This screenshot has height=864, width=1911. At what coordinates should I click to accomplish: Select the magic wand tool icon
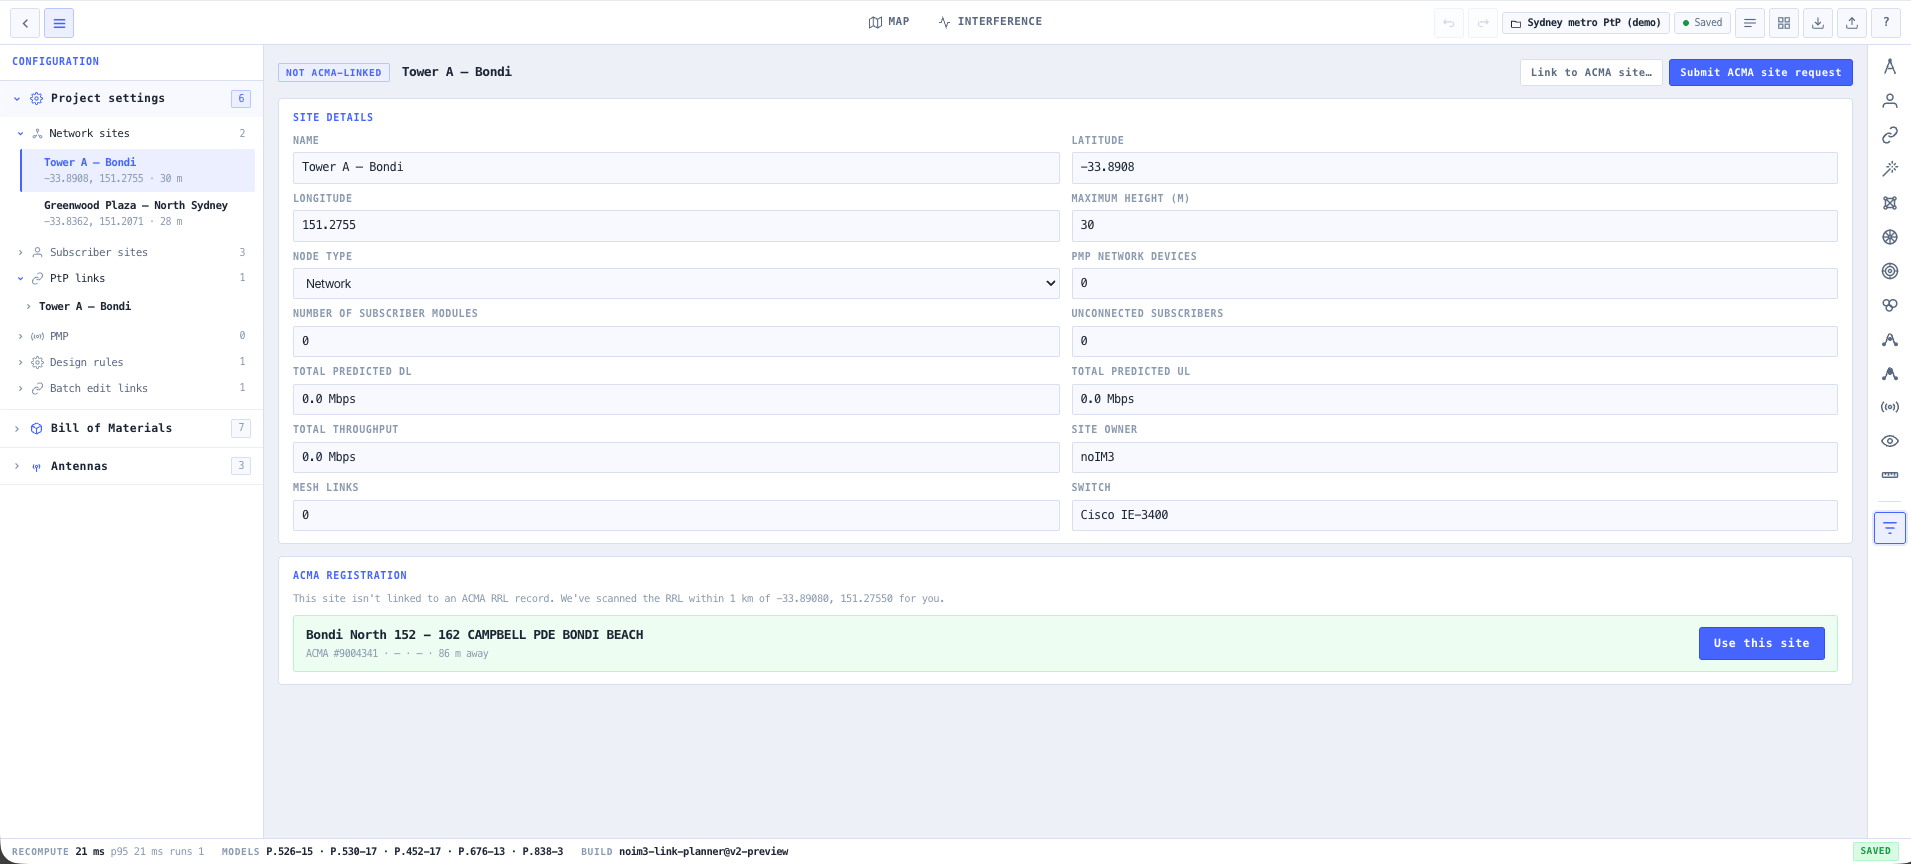[1890, 169]
